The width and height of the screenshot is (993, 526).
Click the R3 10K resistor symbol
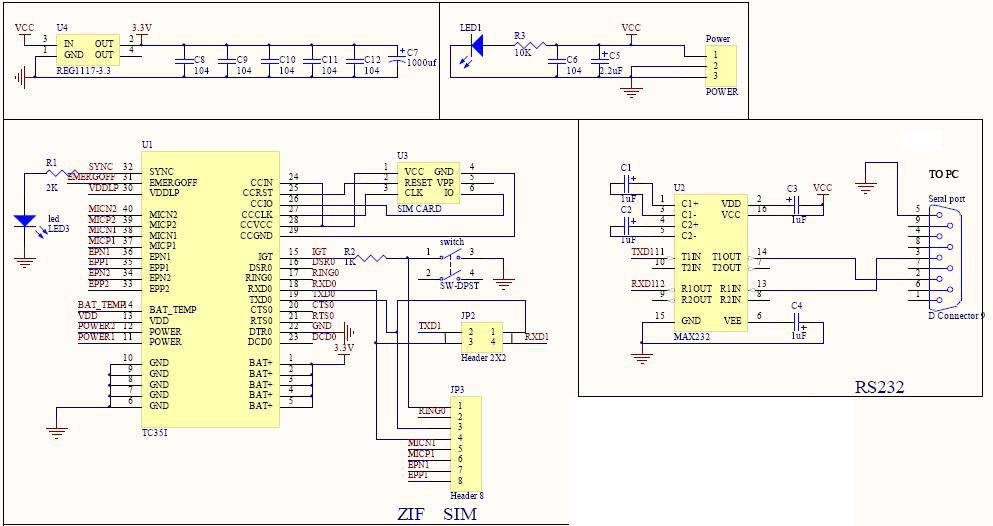(x=527, y=45)
